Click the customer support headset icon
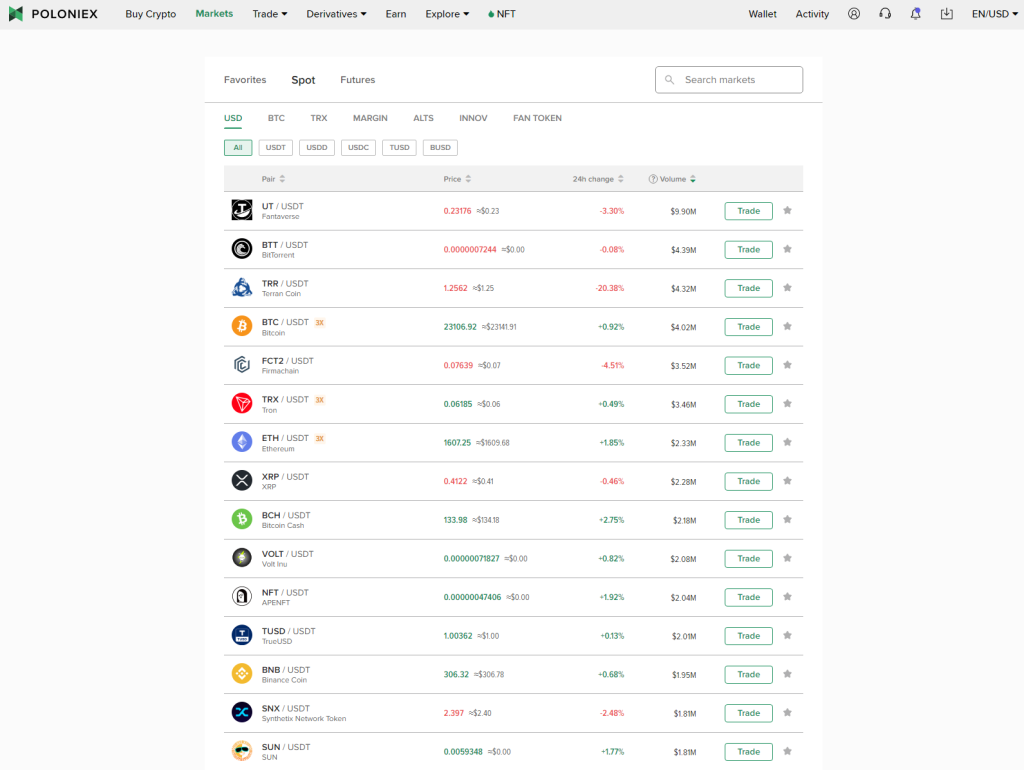The height and width of the screenshot is (770, 1024). pos(884,14)
